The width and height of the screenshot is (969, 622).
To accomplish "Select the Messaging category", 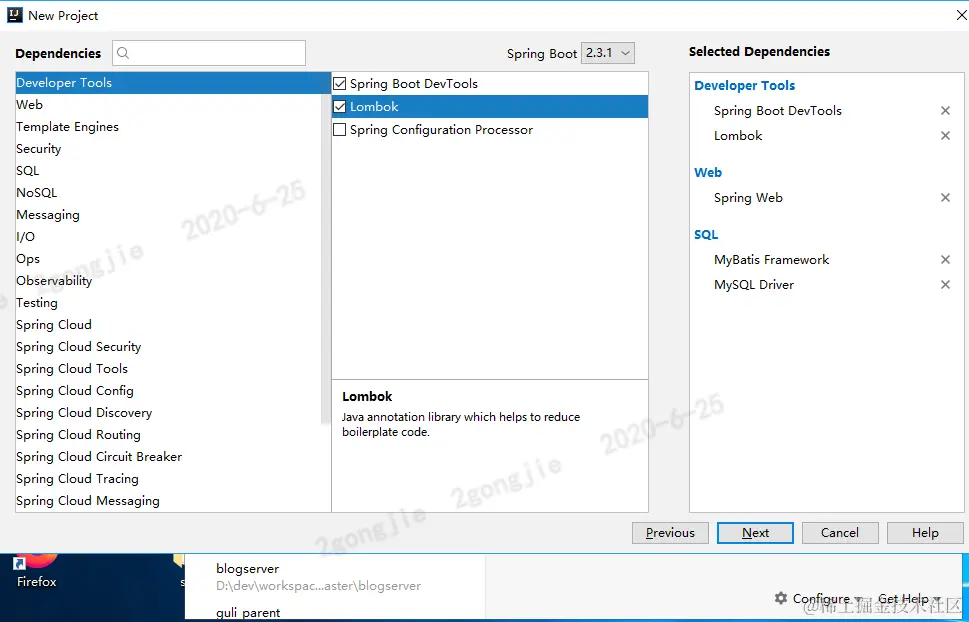I will [x=169, y=215].
